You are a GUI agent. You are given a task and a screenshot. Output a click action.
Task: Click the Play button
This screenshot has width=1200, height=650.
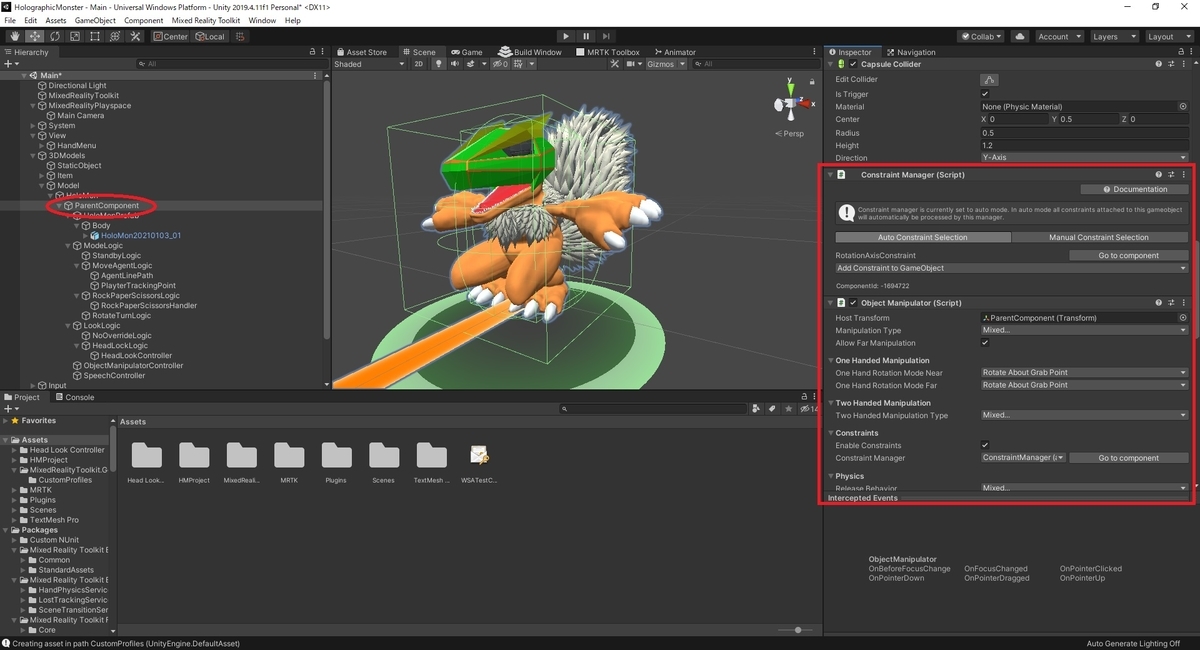pyautogui.click(x=565, y=36)
